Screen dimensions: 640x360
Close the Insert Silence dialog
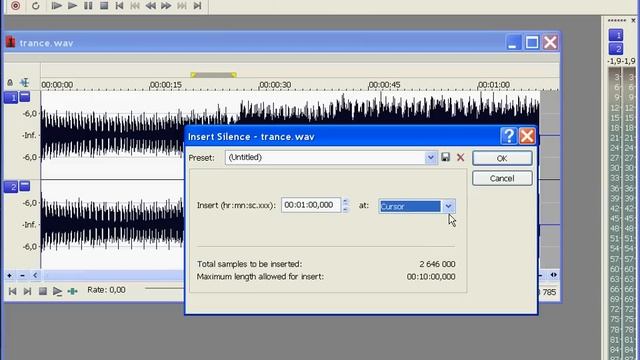[x=527, y=136]
